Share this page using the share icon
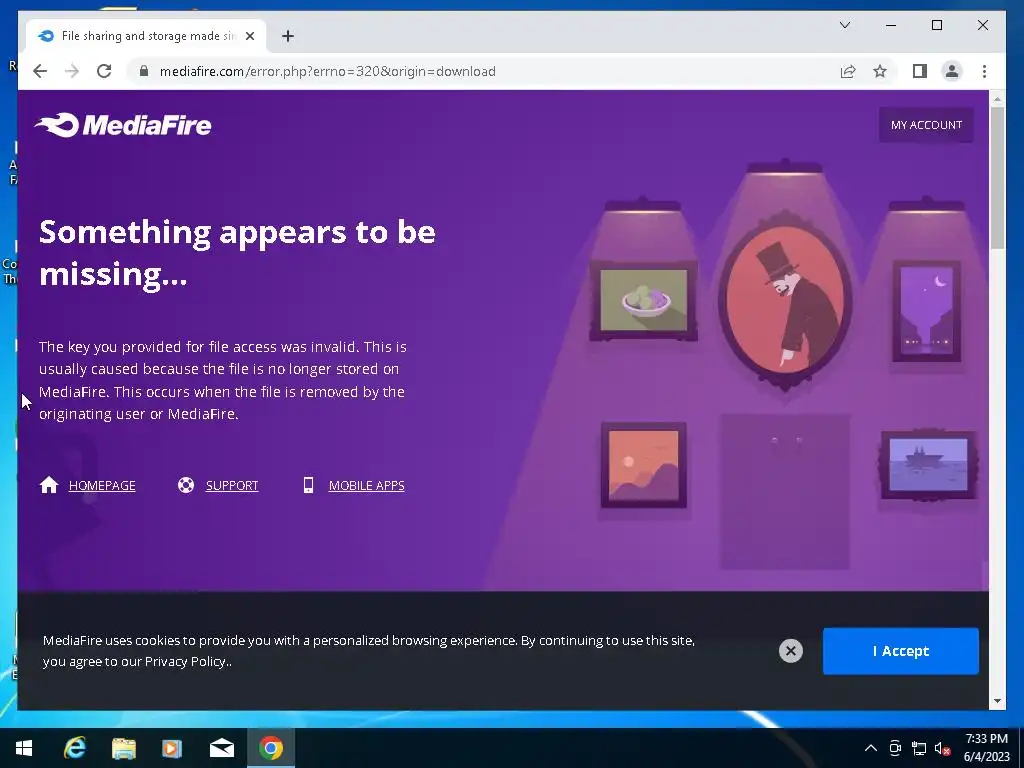 click(848, 71)
